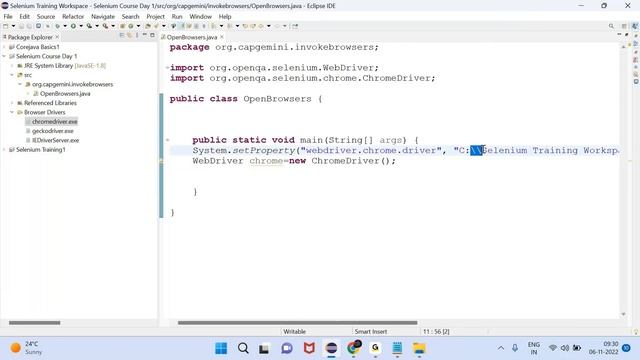Open the Debug launch dropdown arrow
Screen dimensions: 640x360
65,26
